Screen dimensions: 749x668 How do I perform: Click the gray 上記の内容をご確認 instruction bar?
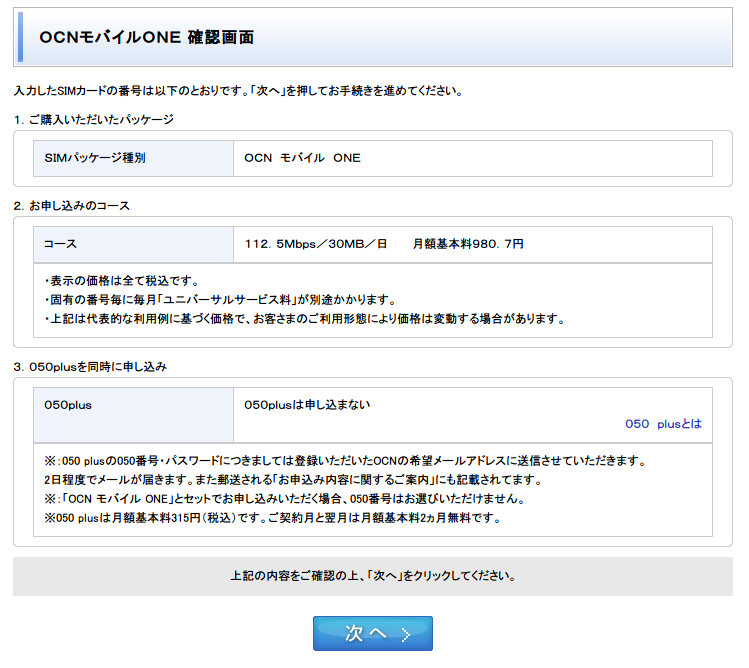tap(372, 577)
